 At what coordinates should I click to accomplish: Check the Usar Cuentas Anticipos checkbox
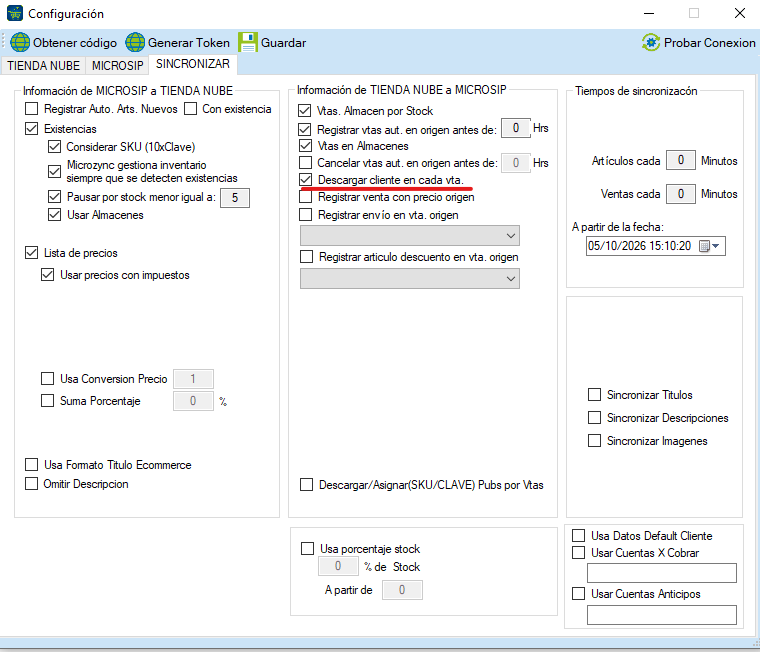point(578,594)
